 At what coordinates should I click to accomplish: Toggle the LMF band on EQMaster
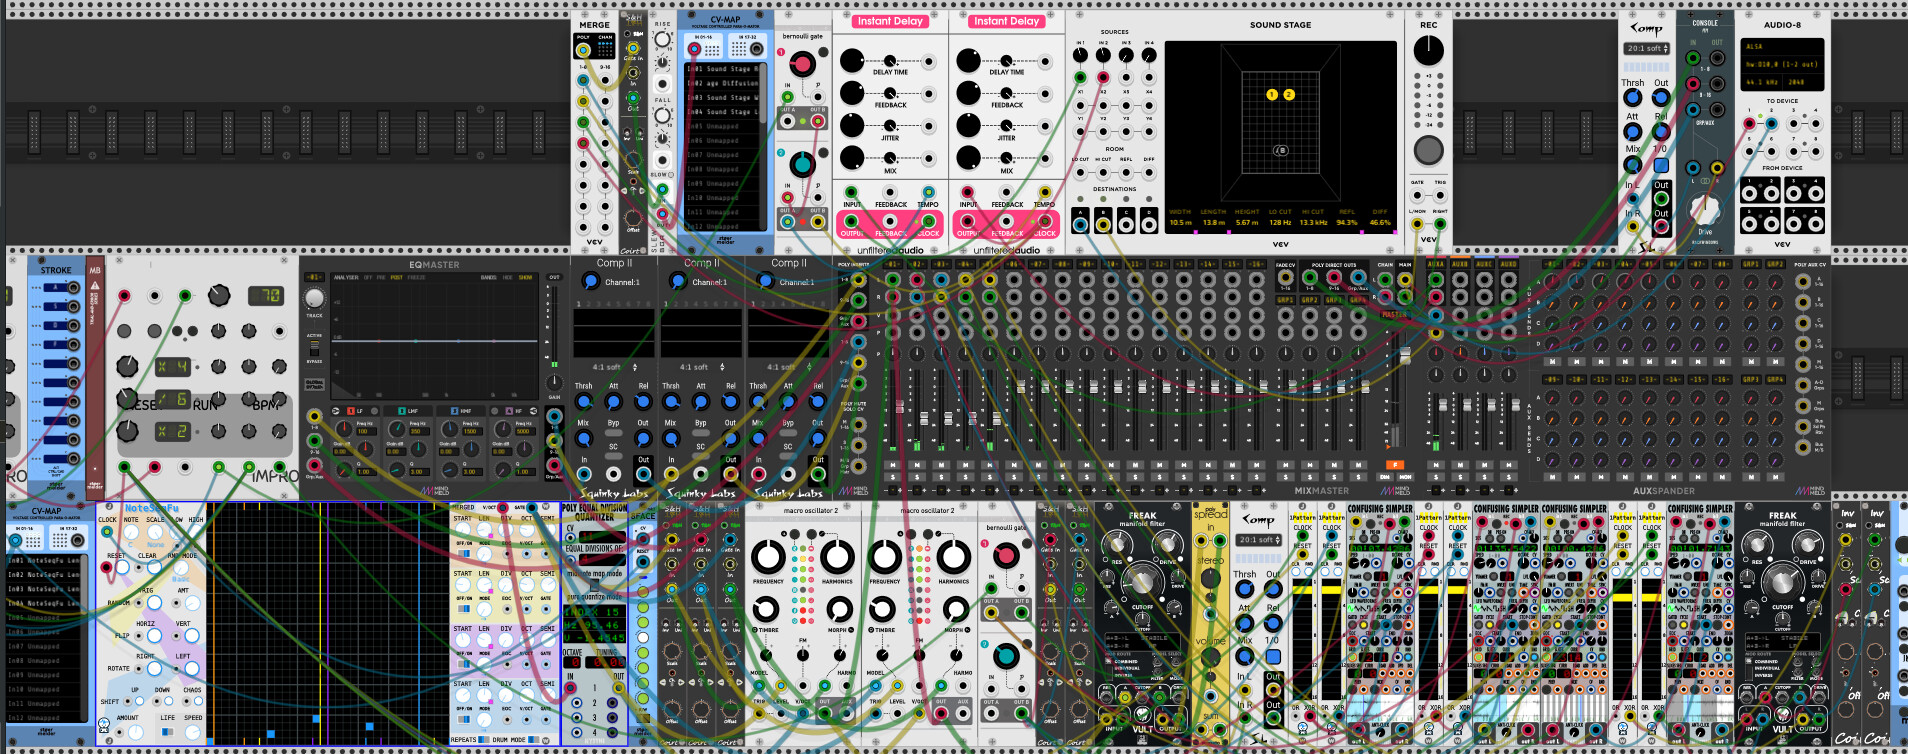(402, 411)
